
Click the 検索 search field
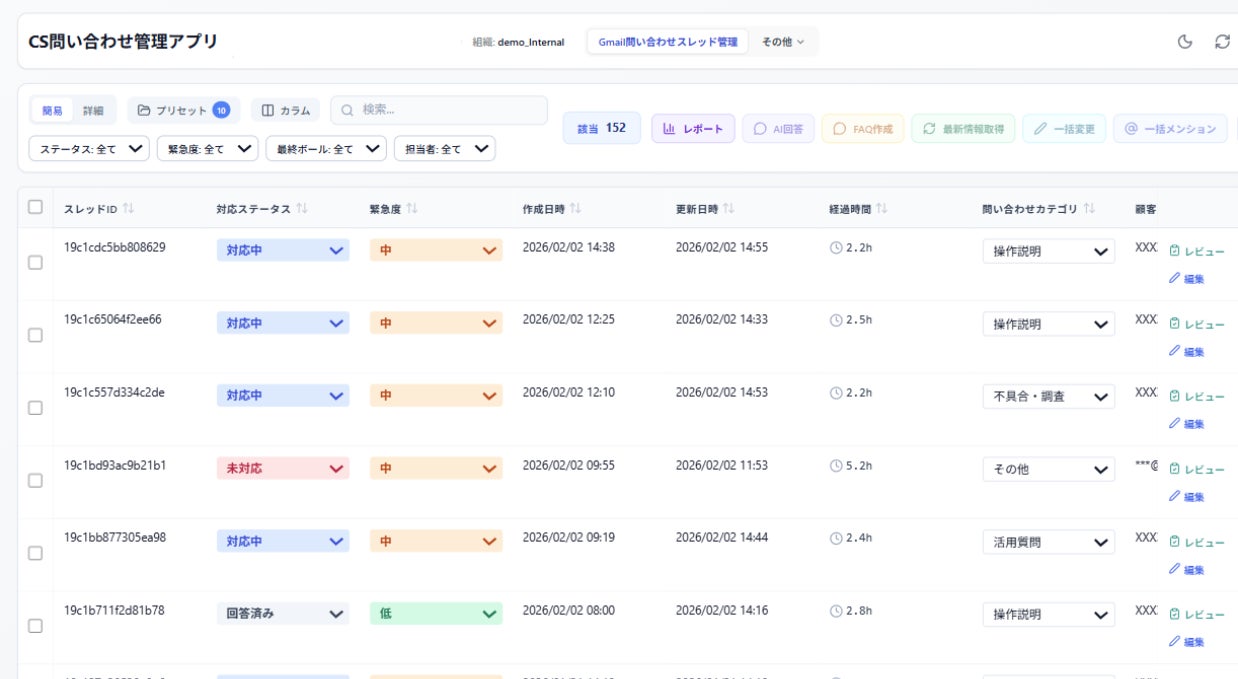(x=439, y=110)
